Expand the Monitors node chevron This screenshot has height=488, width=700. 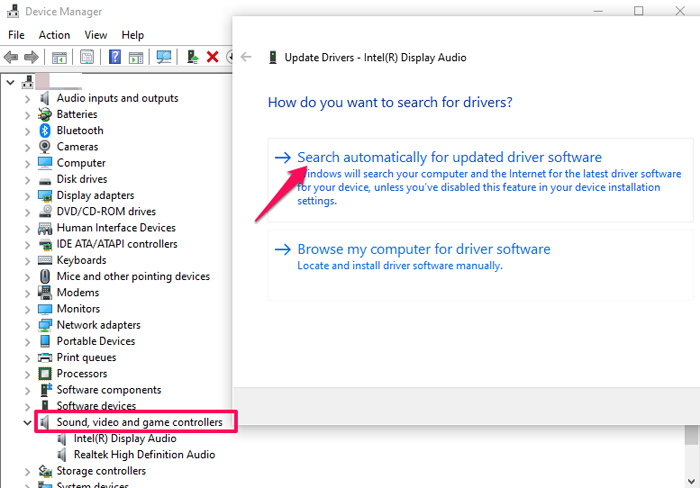pos(28,309)
